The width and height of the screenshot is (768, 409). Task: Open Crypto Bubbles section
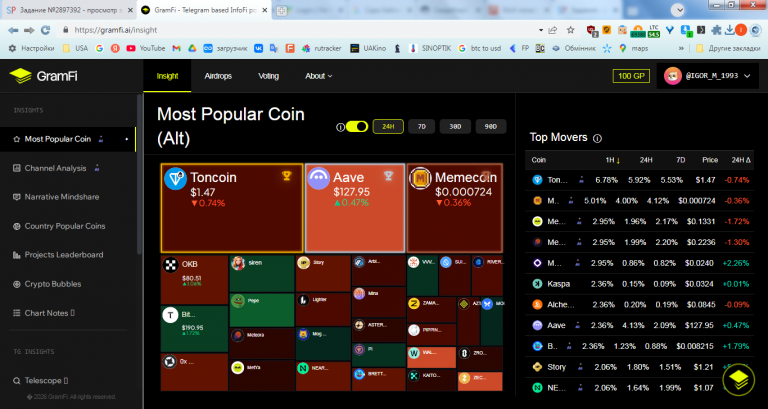coord(68,284)
